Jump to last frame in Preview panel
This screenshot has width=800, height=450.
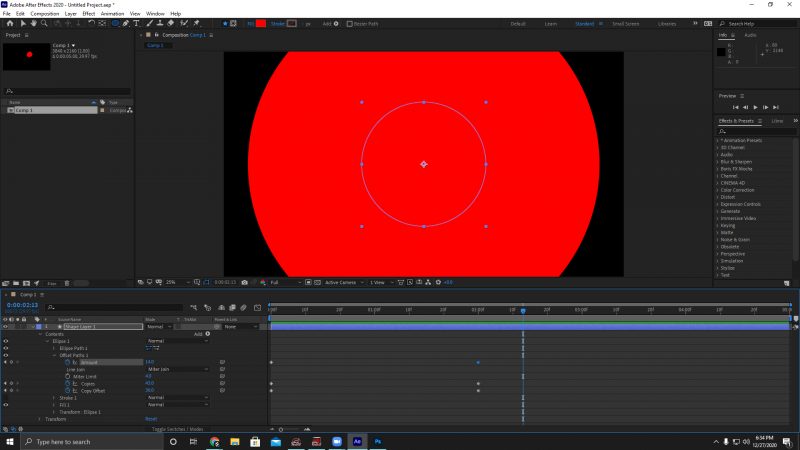click(776, 107)
